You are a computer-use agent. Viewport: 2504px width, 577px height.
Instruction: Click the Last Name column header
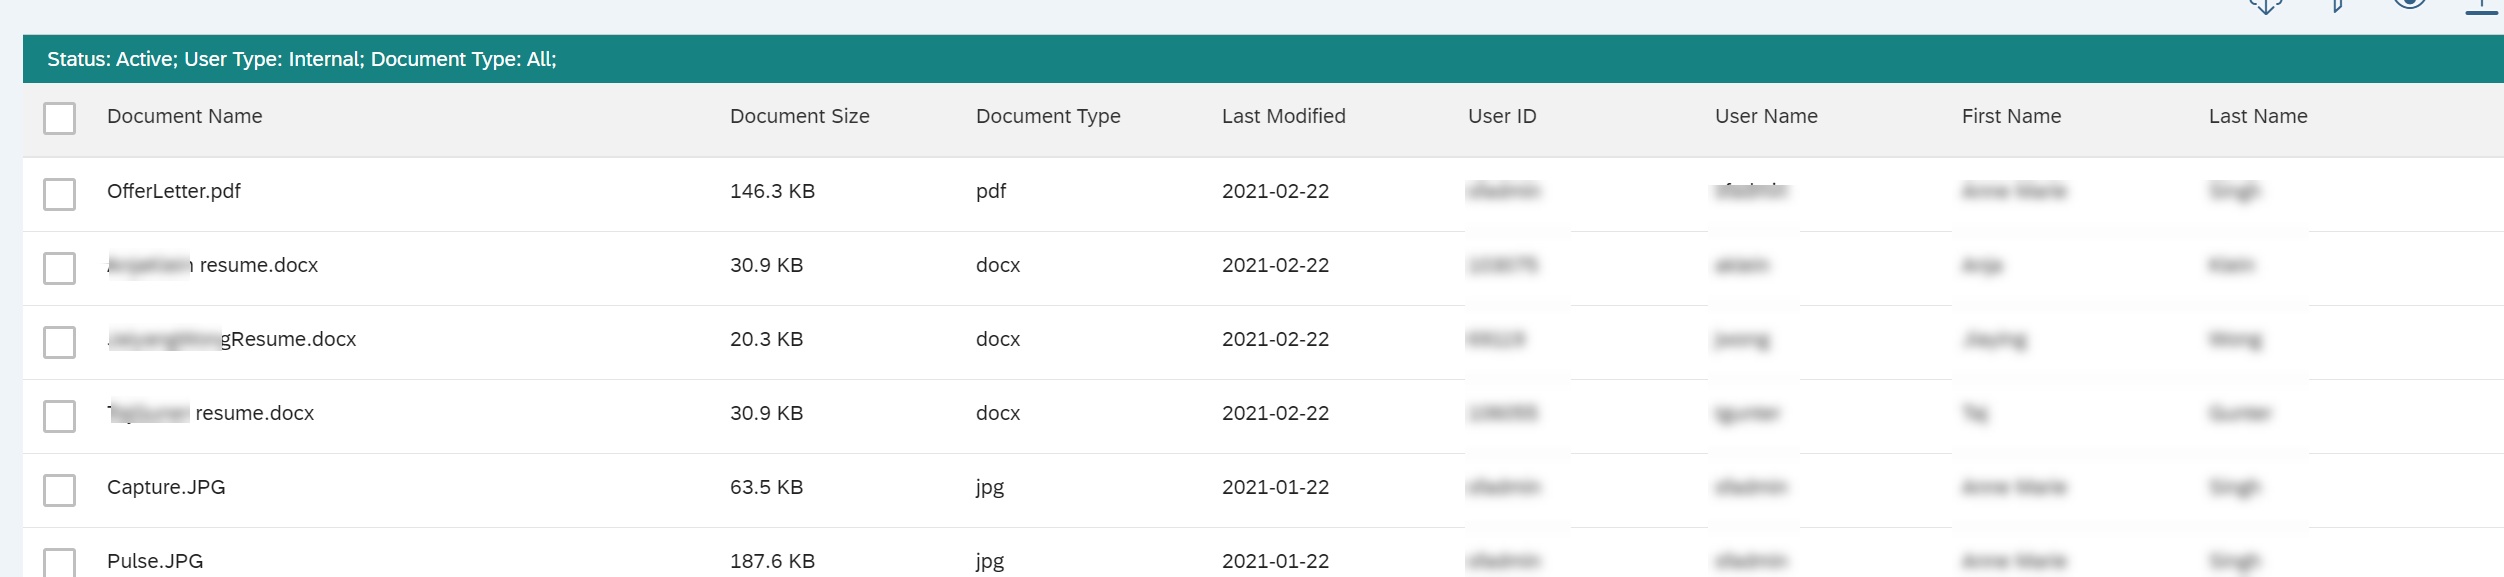point(2258,116)
